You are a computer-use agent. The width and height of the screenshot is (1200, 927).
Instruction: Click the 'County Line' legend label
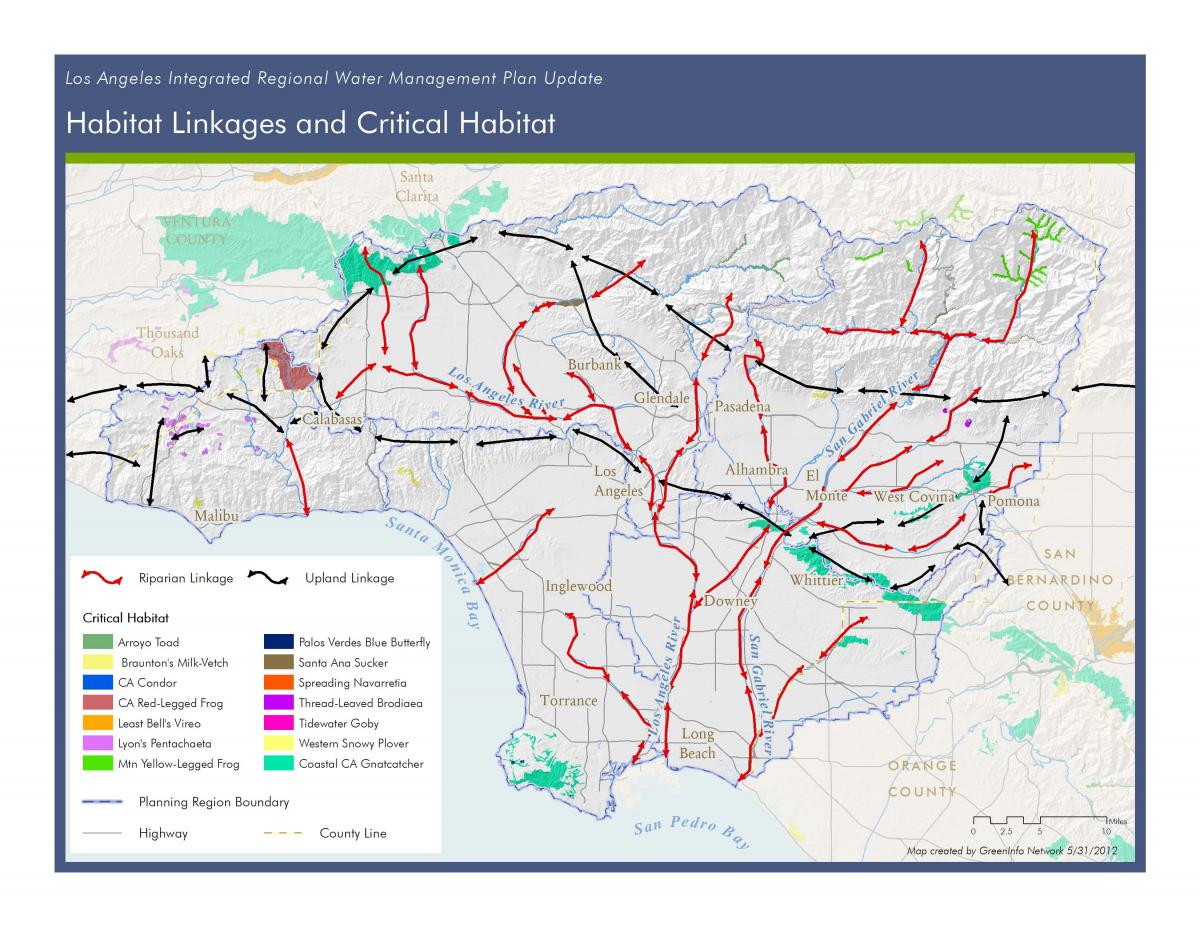point(353,833)
